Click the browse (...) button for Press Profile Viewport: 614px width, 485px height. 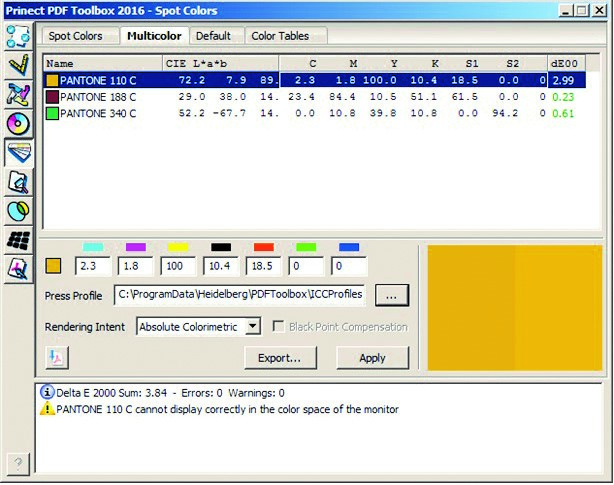(392, 295)
